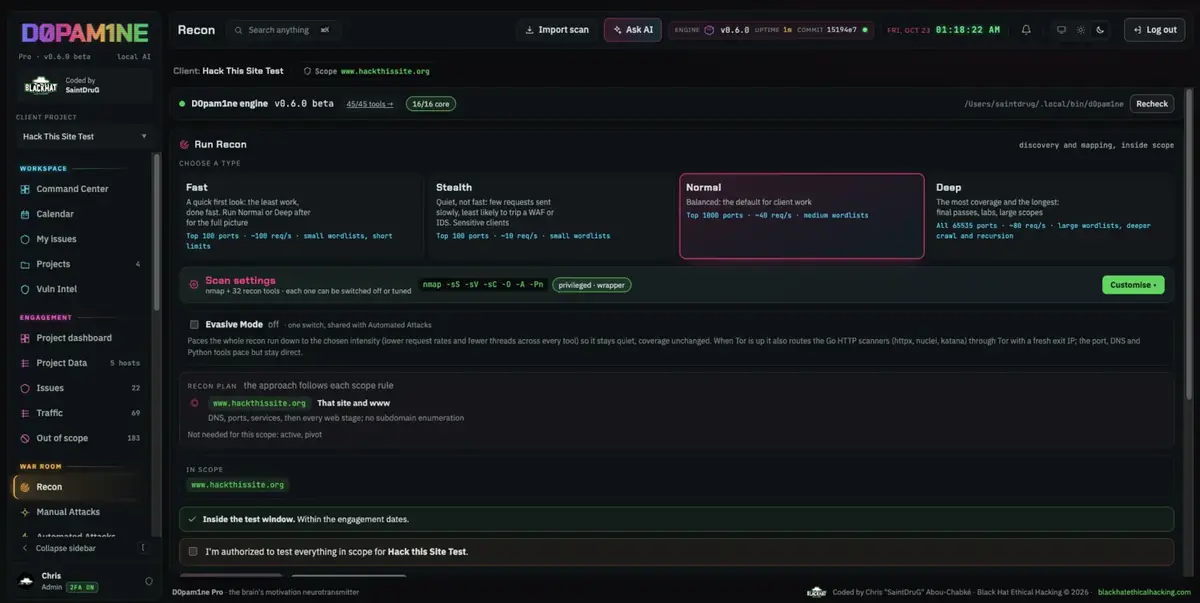Image resolution: width=1200 pixels, height=603 pixels.
Task: Click the Black Hat logo in the sidebar
Action: pos(42,86)
